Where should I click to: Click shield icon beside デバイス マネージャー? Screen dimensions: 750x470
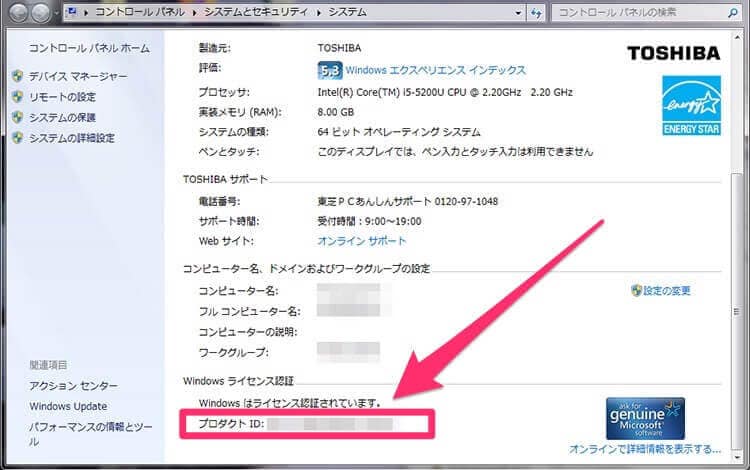[18, 76]
